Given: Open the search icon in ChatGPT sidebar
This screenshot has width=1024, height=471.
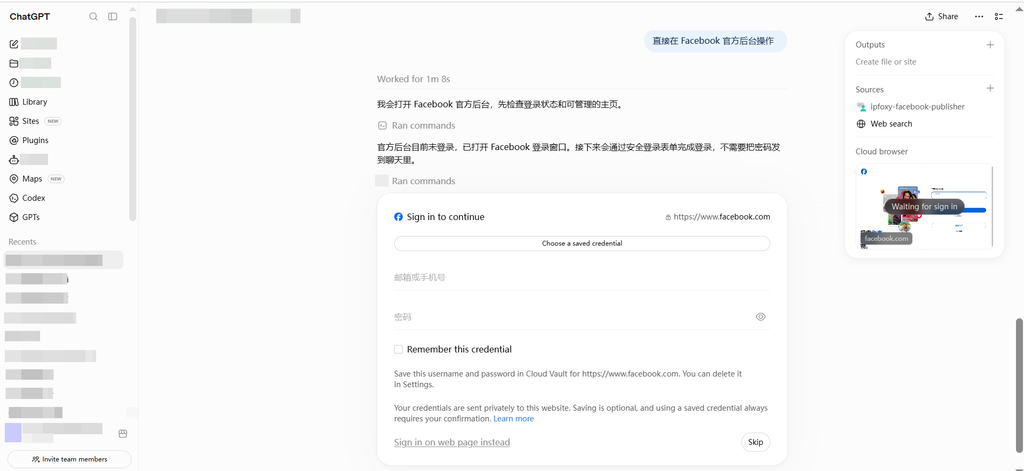Looking at the screenshot, I should point(93,17).
